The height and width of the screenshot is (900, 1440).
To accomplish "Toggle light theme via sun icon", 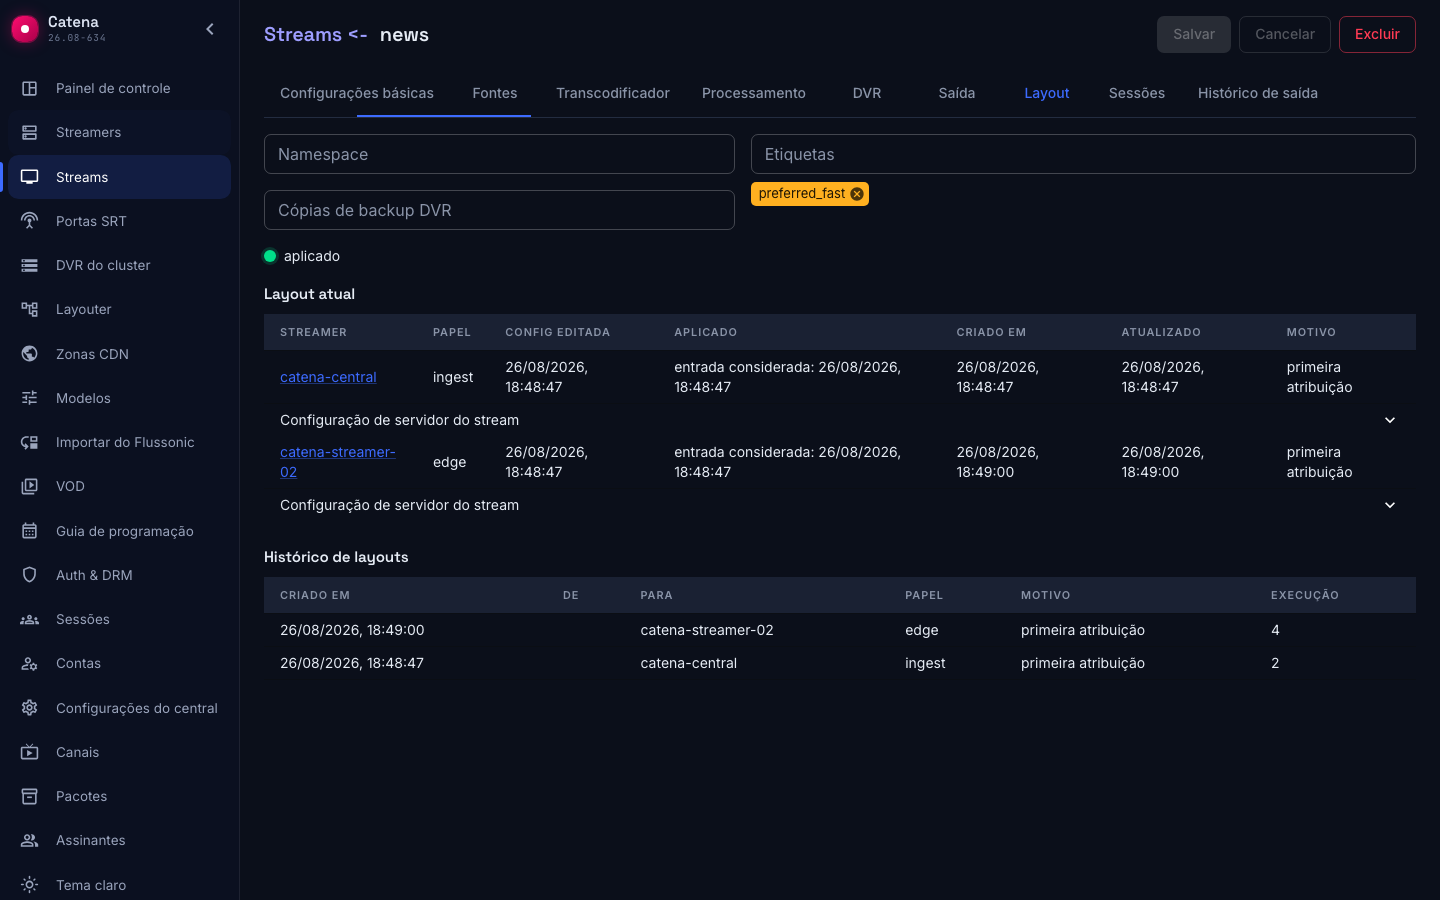I will [30, 885].
